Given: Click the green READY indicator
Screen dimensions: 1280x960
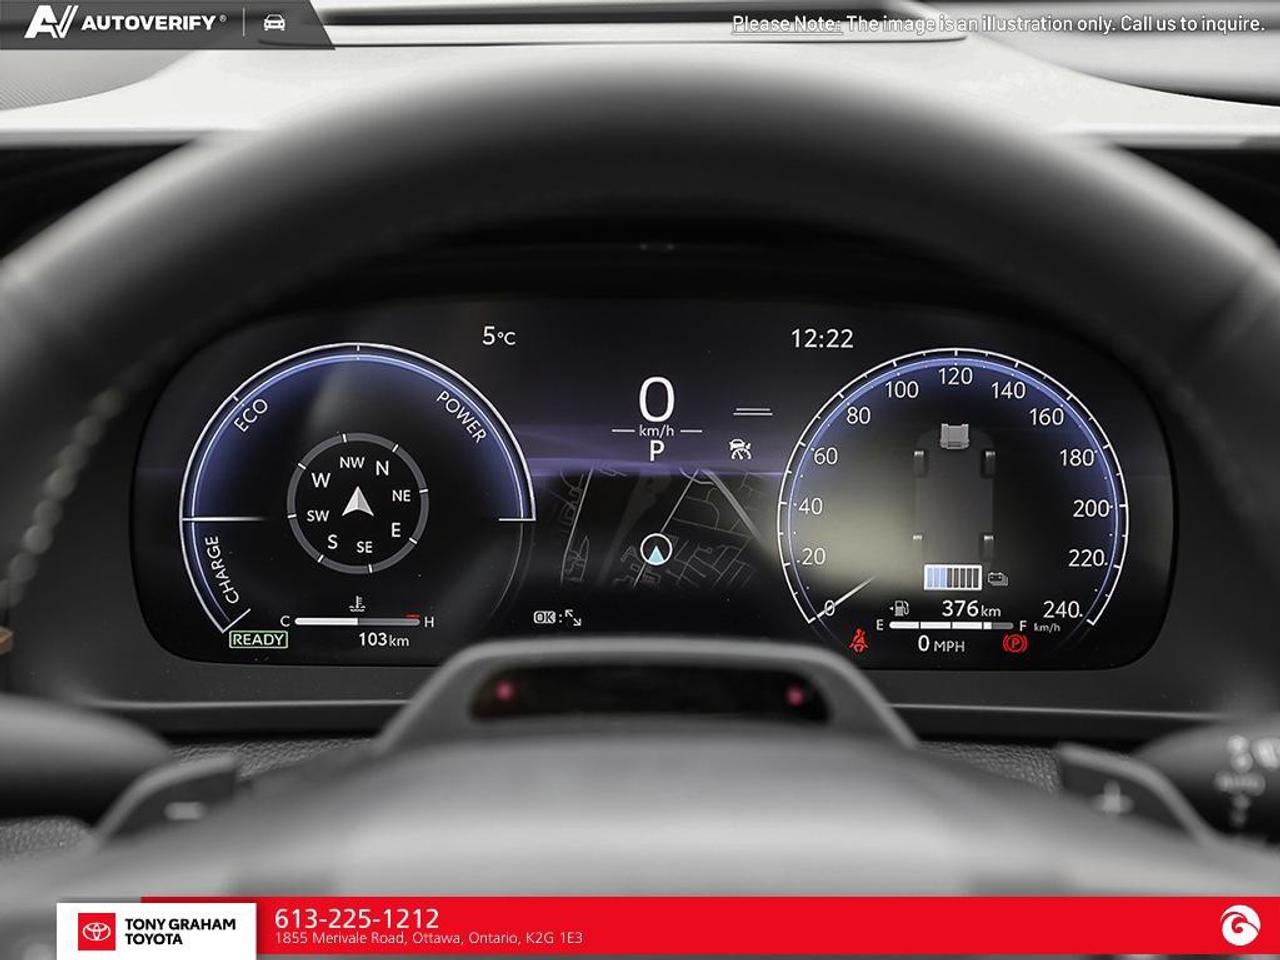Looking at the screenshot, I should (x=259, y=640).
